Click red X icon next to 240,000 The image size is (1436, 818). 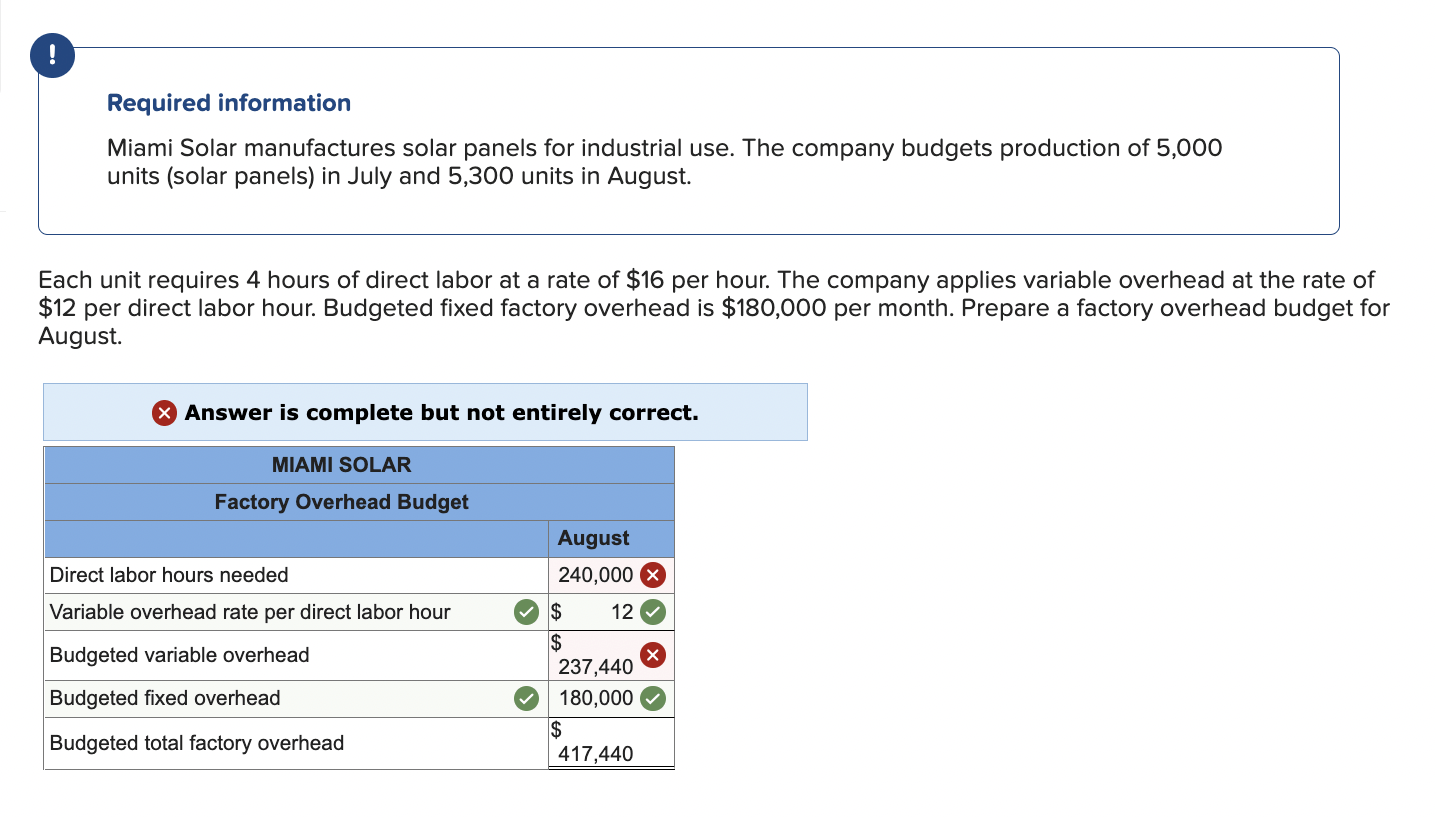(652, 575)
